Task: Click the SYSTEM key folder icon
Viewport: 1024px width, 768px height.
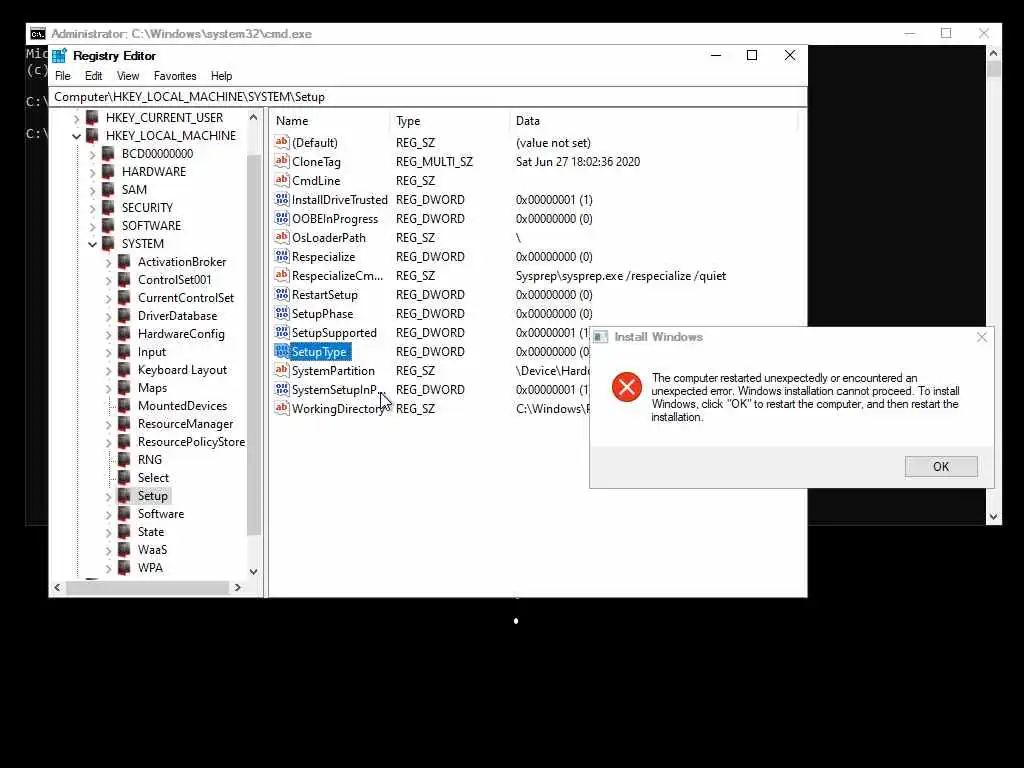Action: (108, 244)
